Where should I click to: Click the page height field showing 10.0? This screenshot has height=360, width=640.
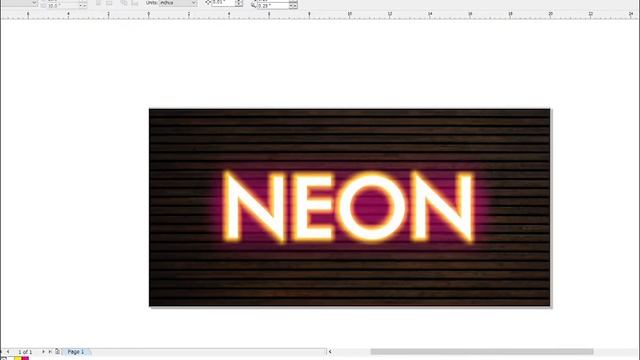click(x=63, y=6)
